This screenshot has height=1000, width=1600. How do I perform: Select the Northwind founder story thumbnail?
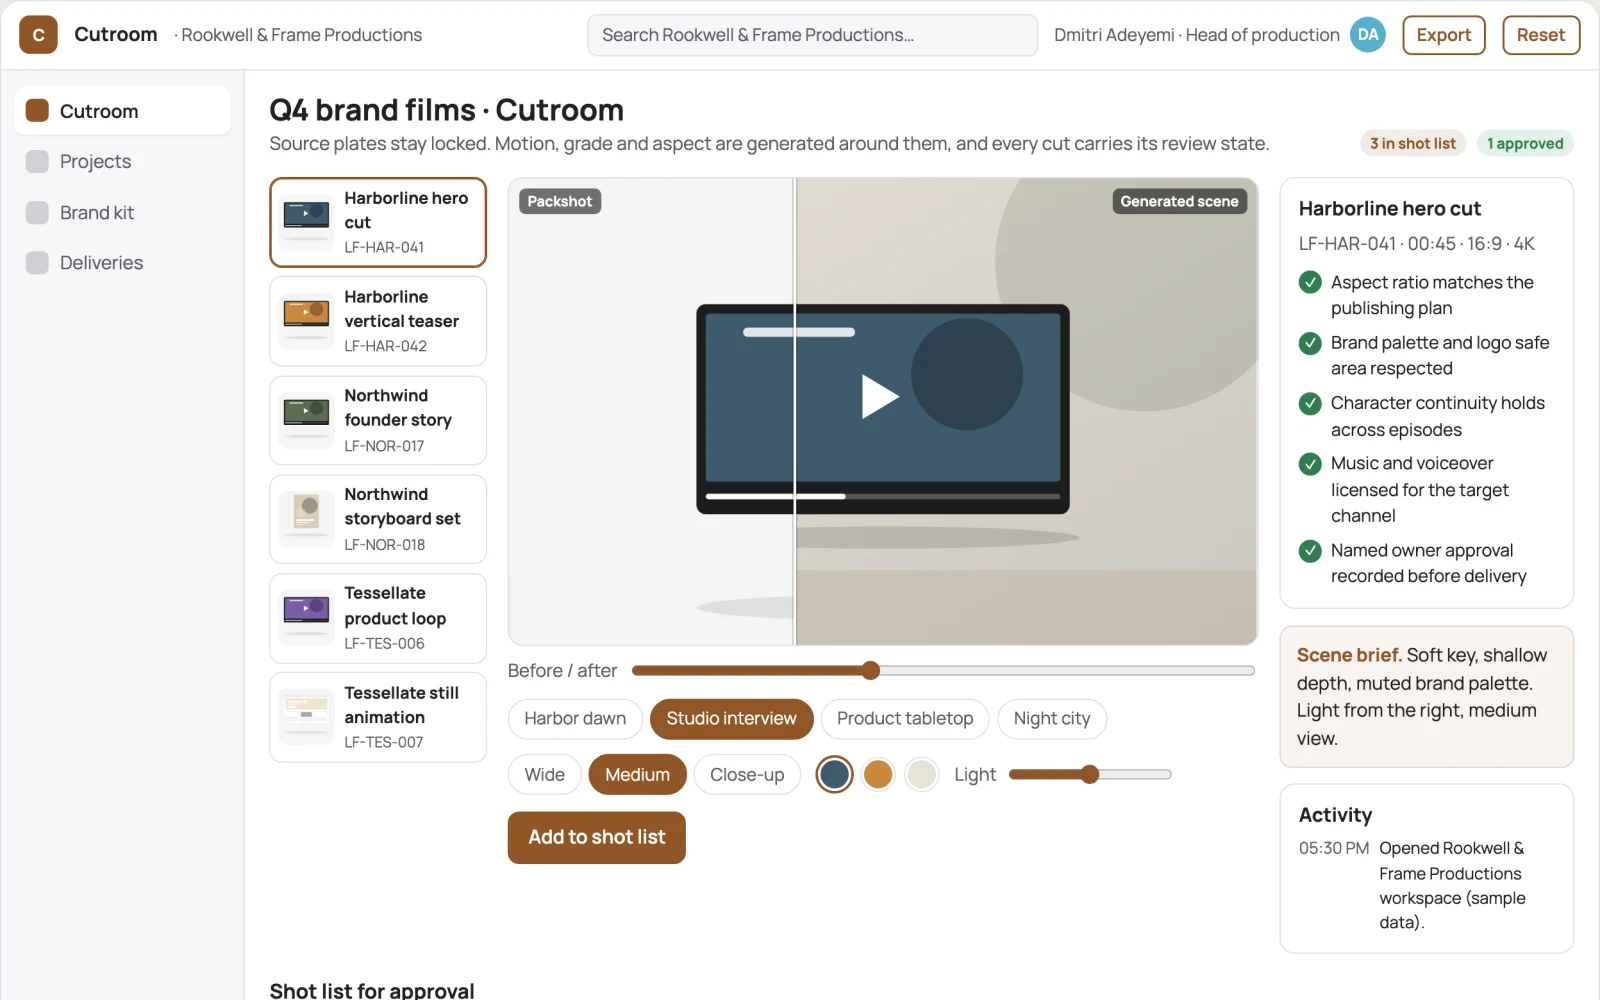307,420
